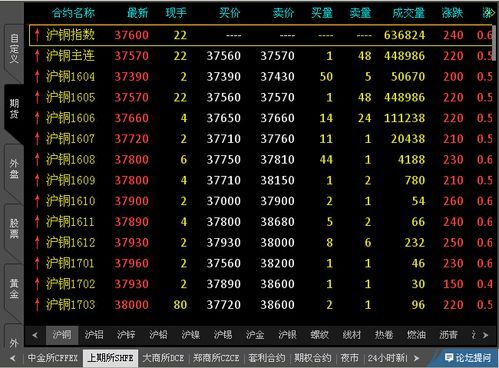This screenshot has height=368, width=499.
Task: Select the 沪铜1607 contract
Action: tap(261, 139)
